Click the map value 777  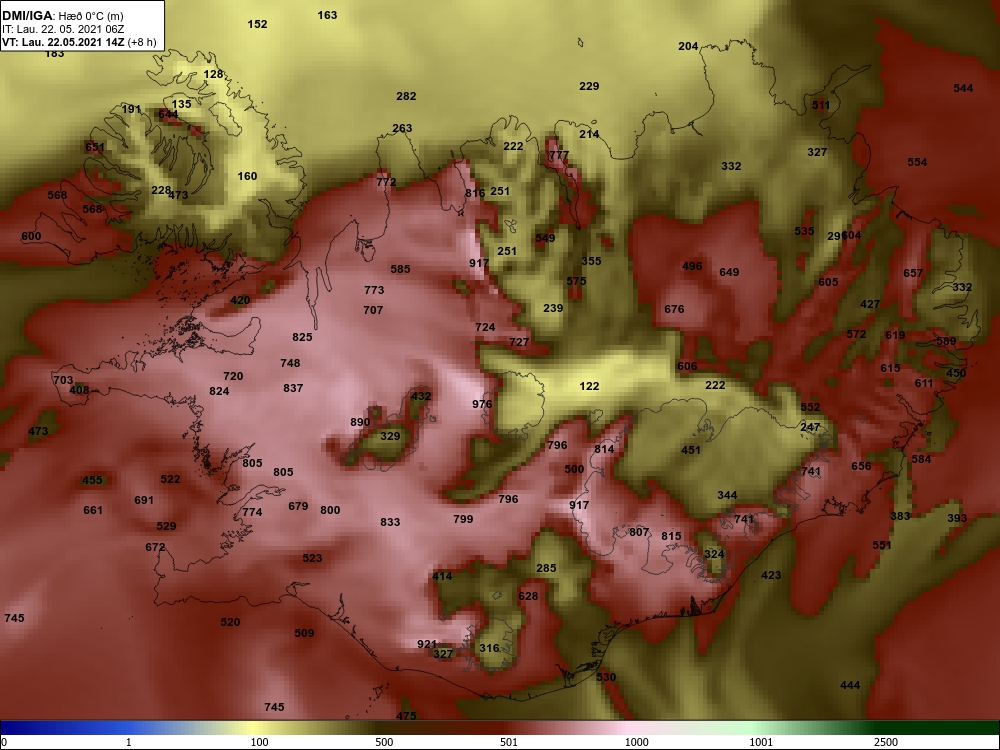[x=559, y=155]
